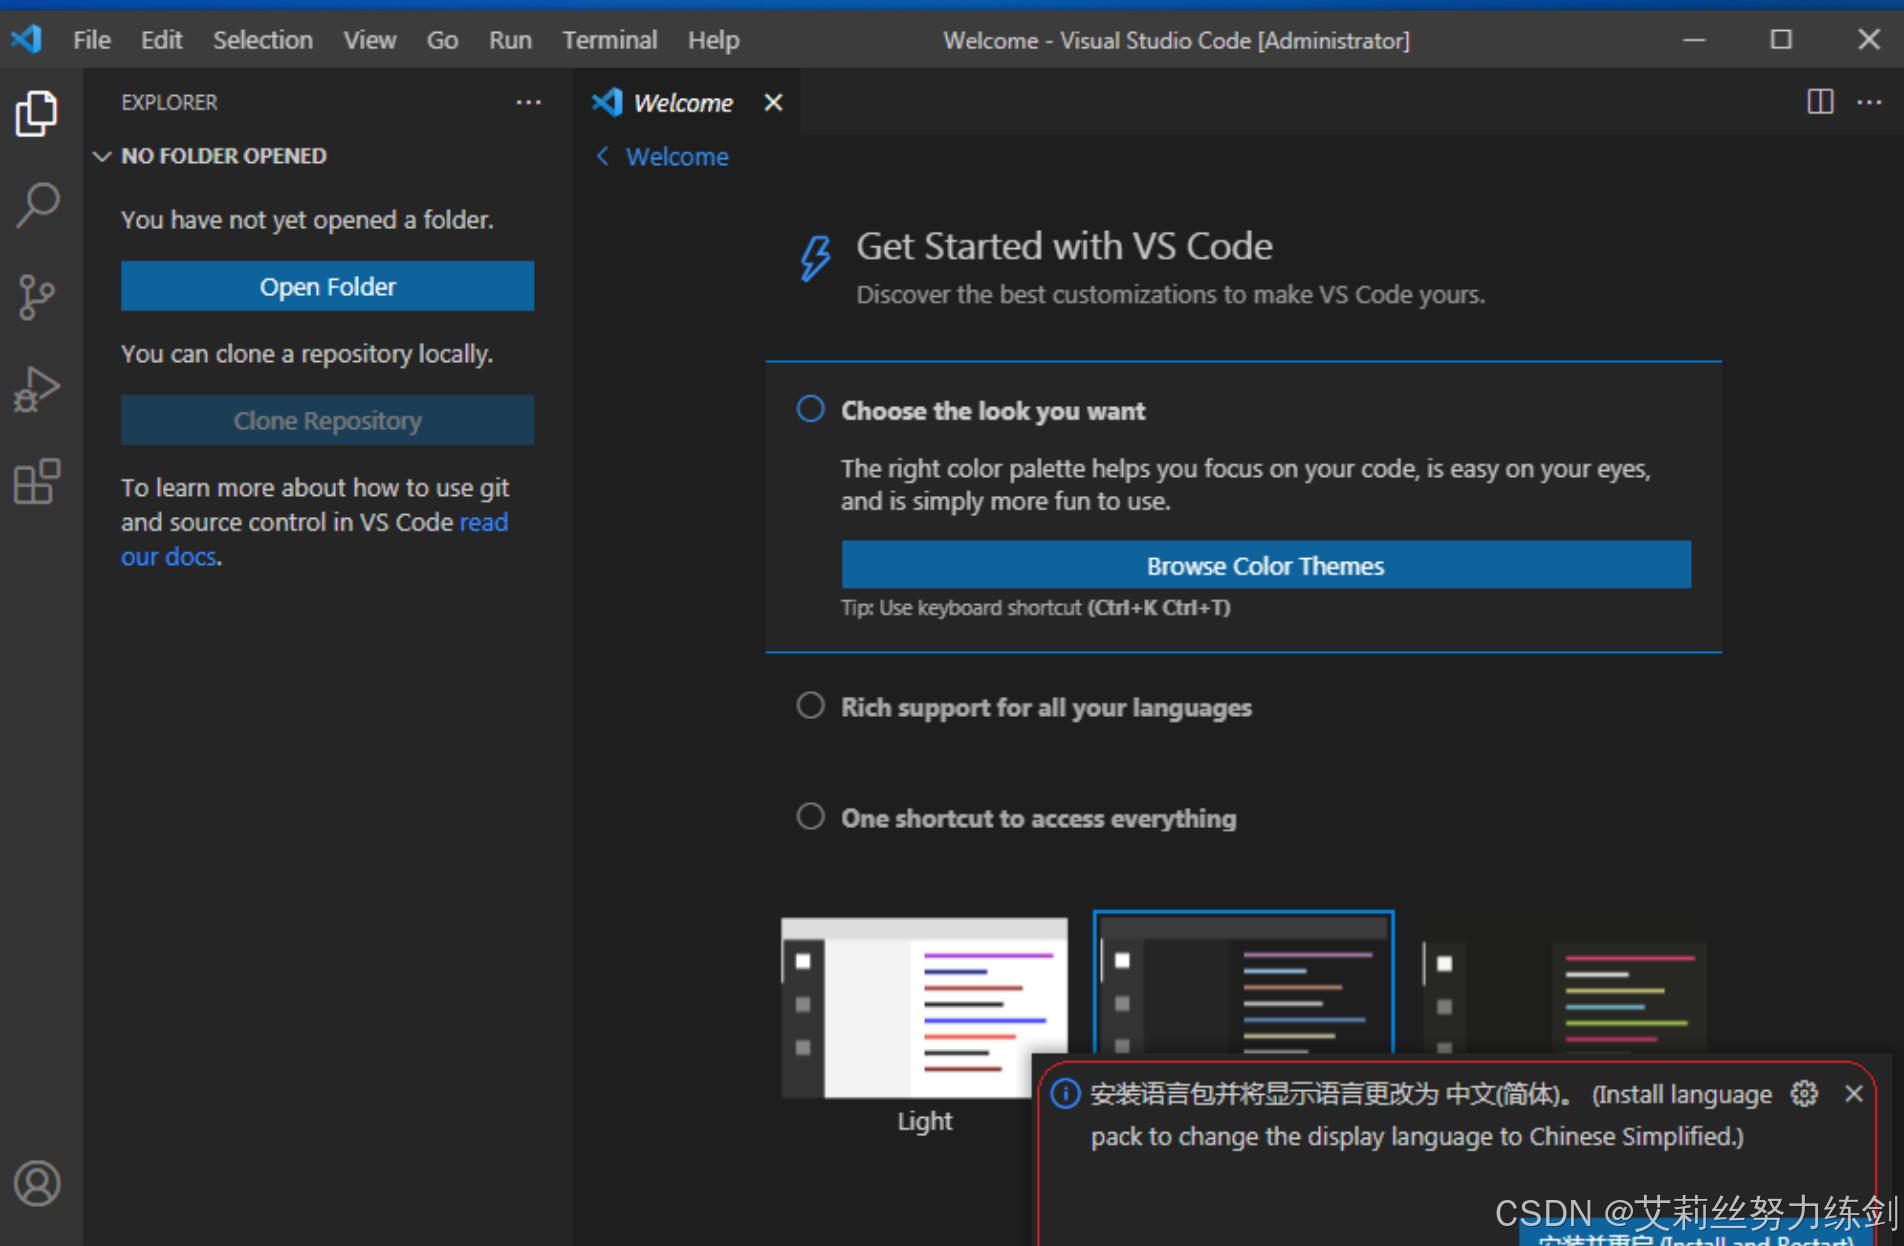Open the File menu

(x=92, y=40)
